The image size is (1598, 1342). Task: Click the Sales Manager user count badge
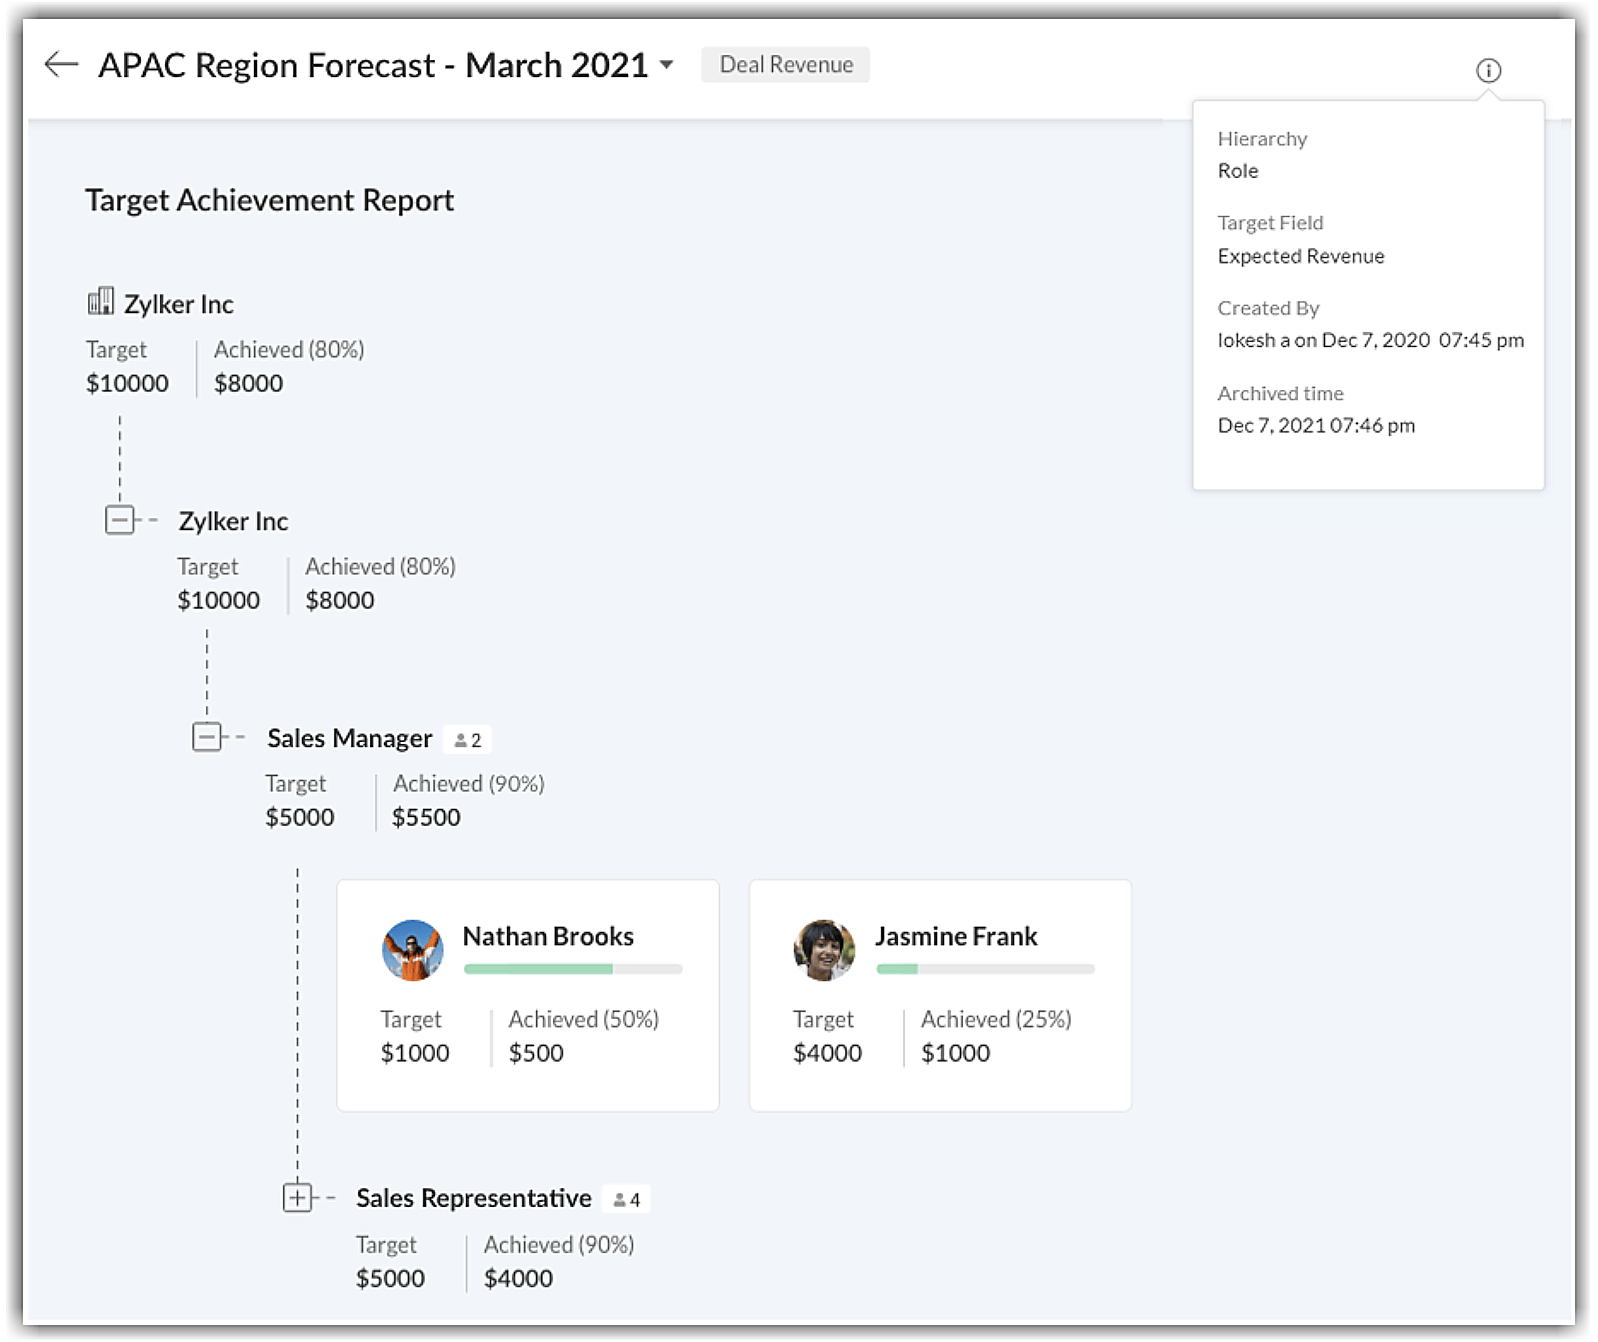click(x=467, y=740)
